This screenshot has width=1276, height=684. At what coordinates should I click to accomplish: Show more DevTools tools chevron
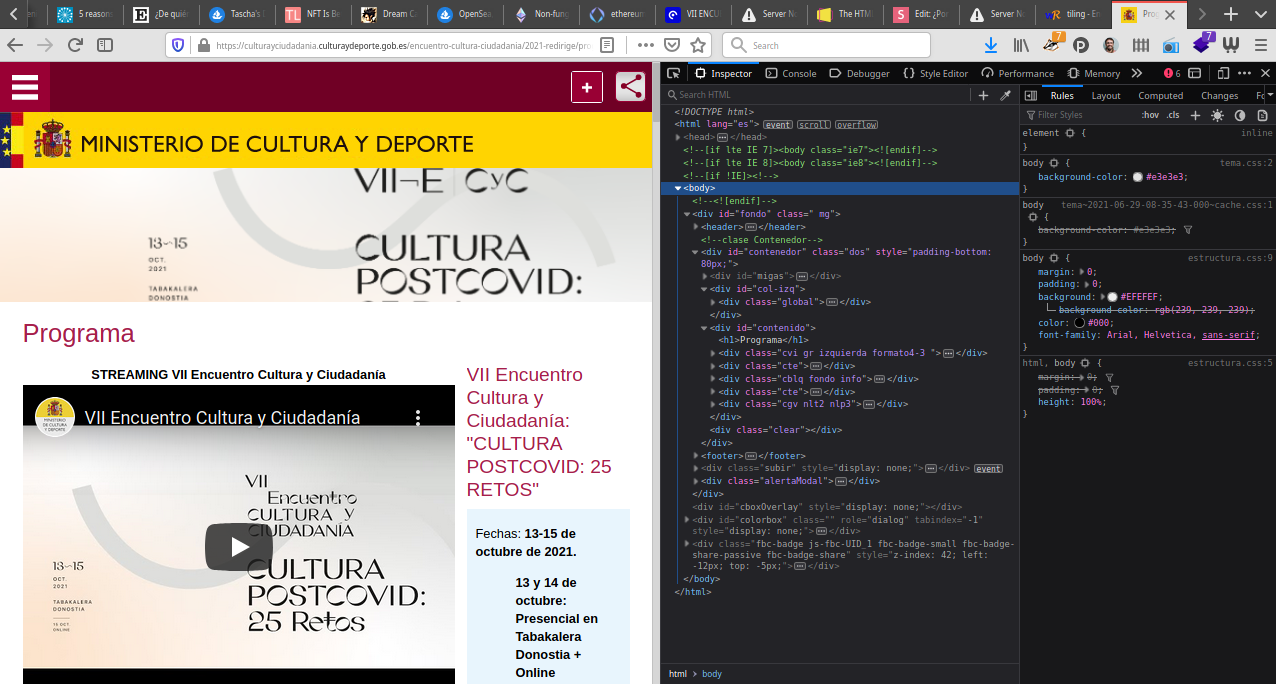1137,73
